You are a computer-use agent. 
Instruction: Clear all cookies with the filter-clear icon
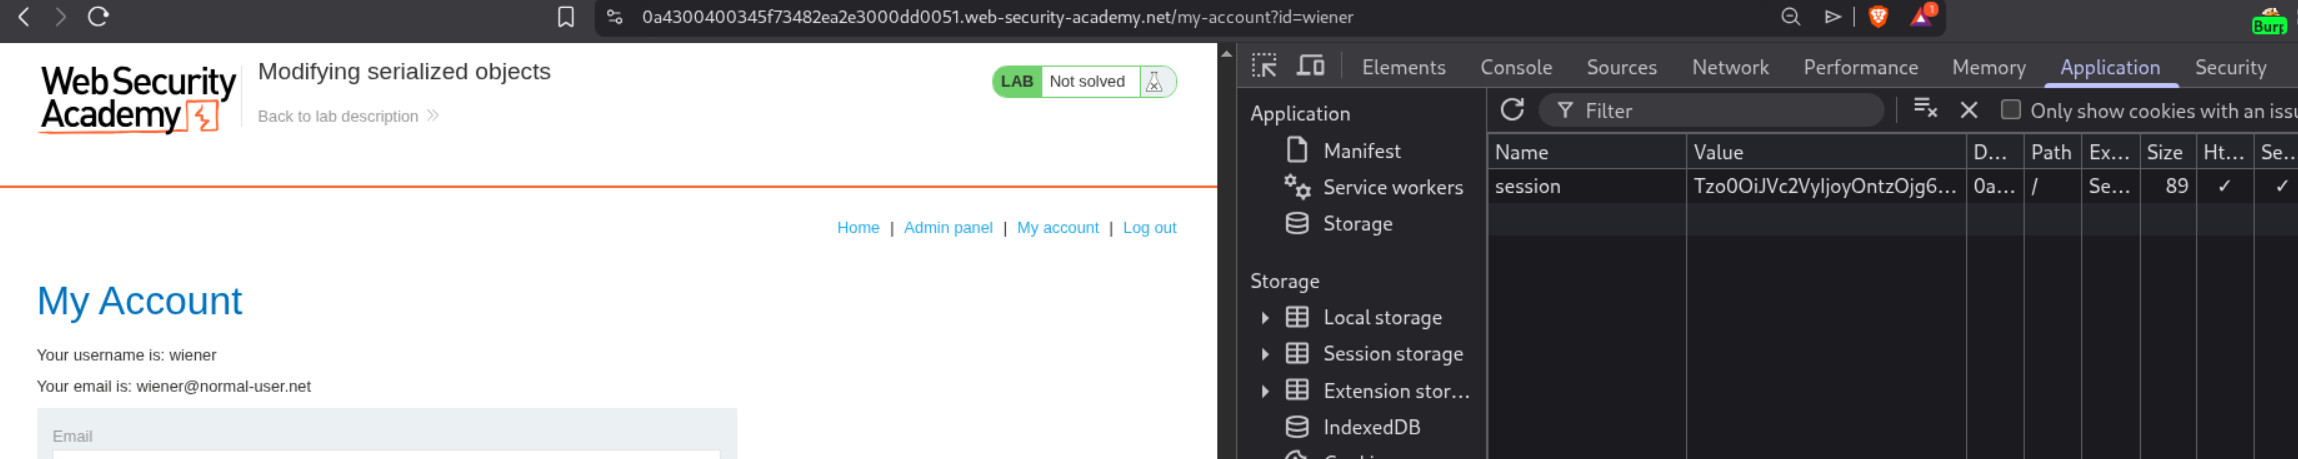coord(1925,109)
